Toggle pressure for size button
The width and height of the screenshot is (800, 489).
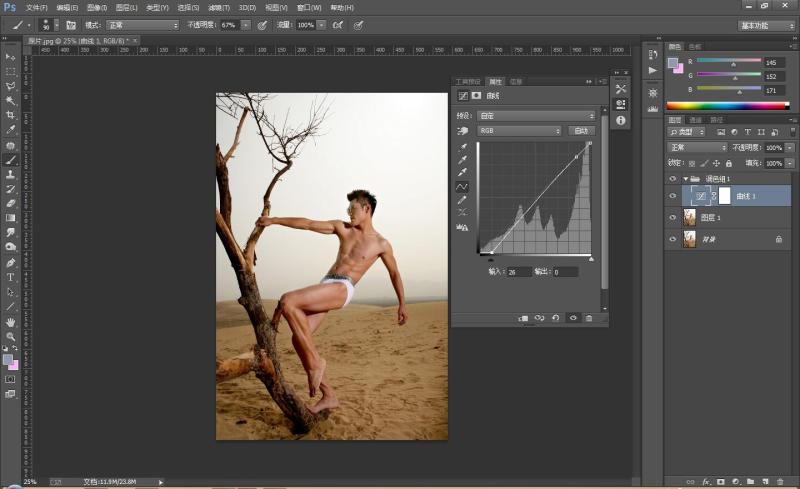358,25
